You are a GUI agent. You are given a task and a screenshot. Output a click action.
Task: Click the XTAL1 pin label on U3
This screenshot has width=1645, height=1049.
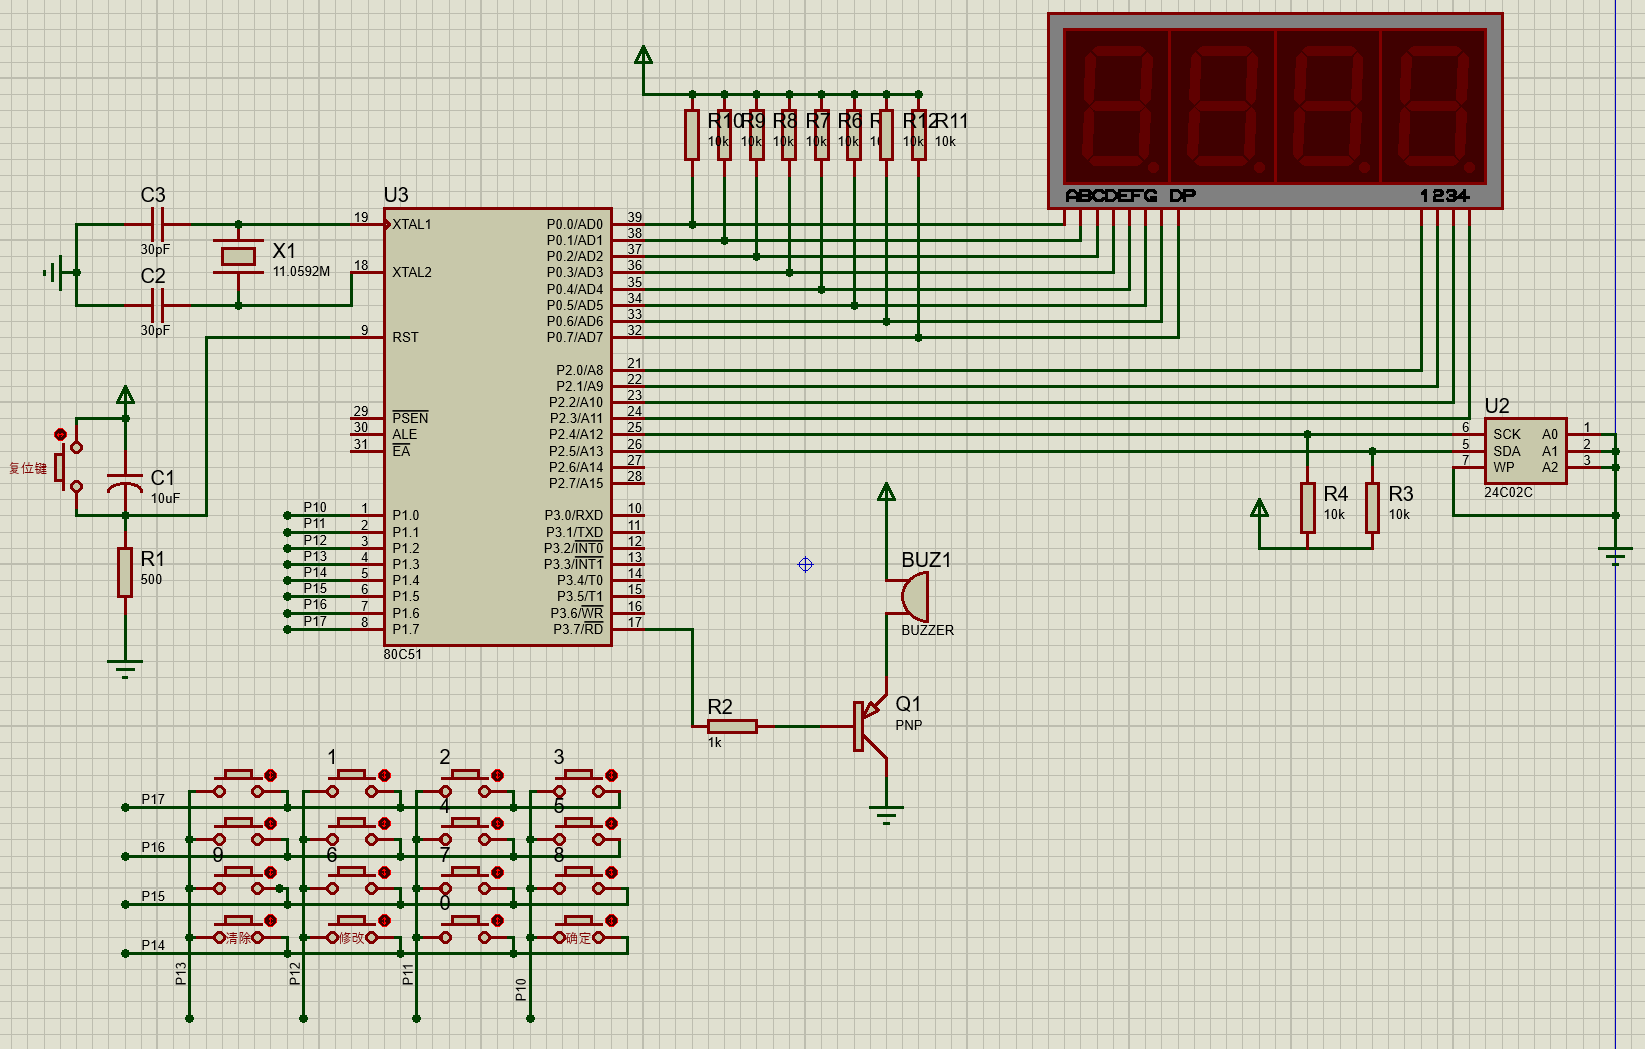(x=412, y=224)
